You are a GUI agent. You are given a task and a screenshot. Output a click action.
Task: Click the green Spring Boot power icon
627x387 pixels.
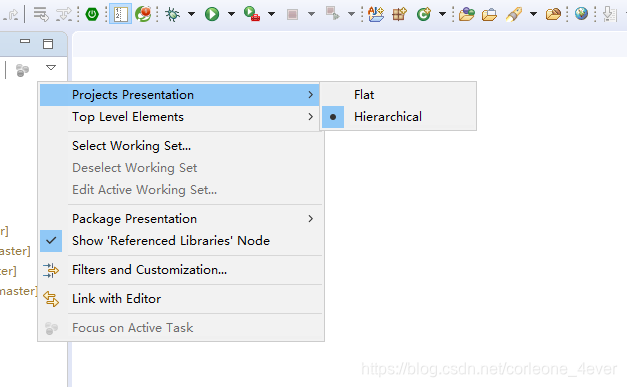92,15
